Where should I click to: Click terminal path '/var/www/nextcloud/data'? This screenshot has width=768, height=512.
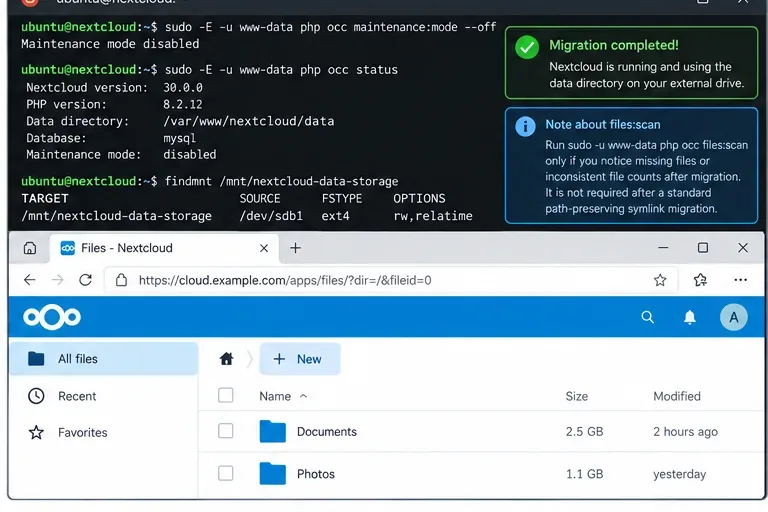[x=249, y=121]
